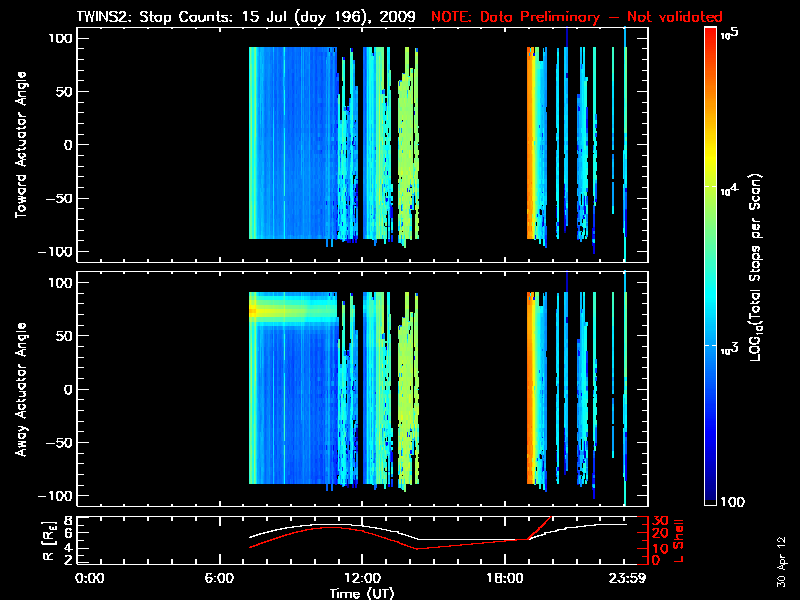Click the 'Time (UT)' x-axis label
This screenshot has height=600, width=800.
point(361,592)
